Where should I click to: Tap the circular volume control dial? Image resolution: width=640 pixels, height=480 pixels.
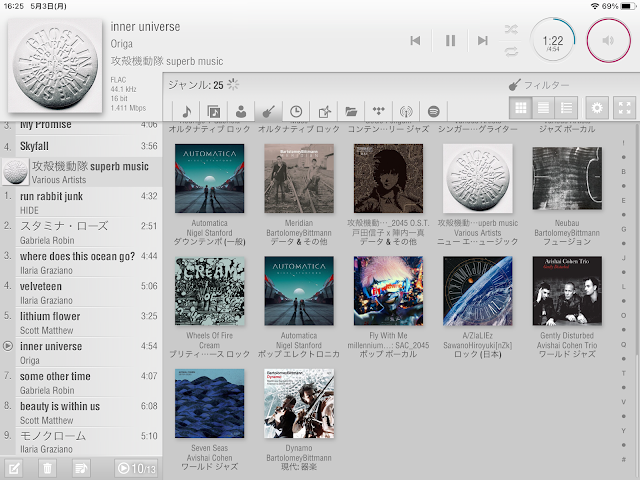[608, 40]
